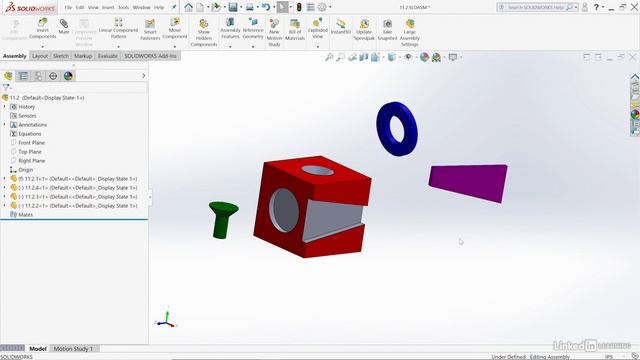Screen dimensions: 640x360
Task: Open the Insert menu
Action: click(108, 7)
